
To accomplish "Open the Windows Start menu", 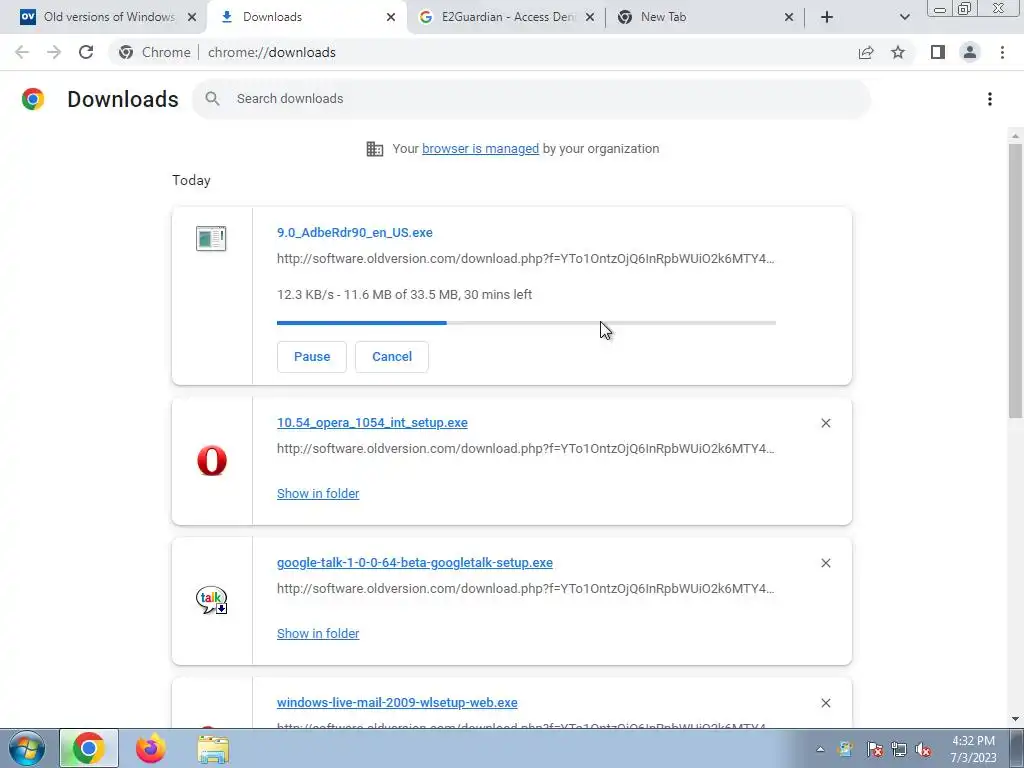I will 26,748.
